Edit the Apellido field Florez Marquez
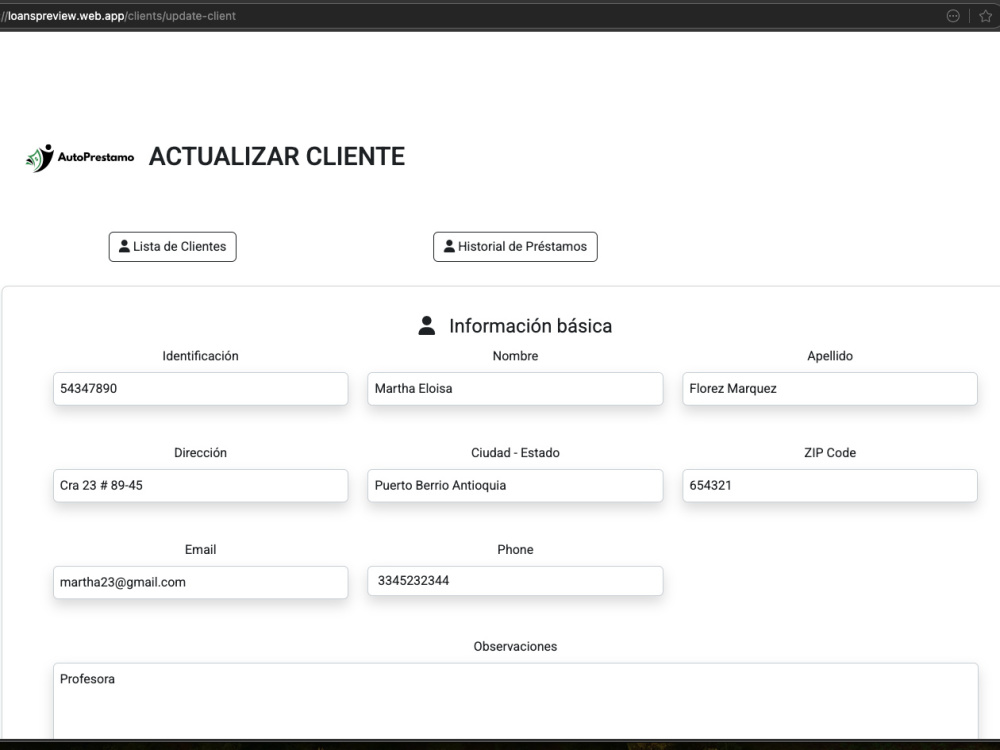Viewport: 1000px width, 750px height. pyautogui.click(x=830, y=388)
